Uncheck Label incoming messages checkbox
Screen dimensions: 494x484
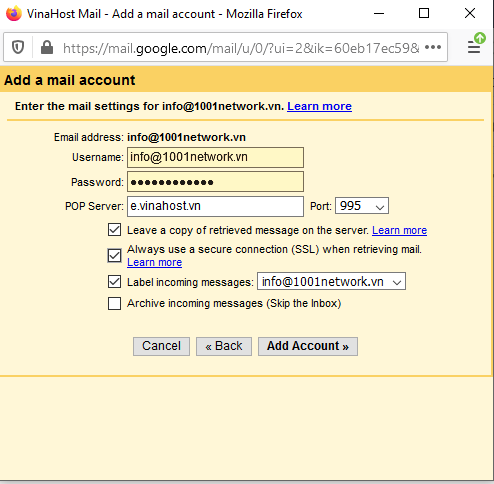pyautogui.click(x=114, y=282)
